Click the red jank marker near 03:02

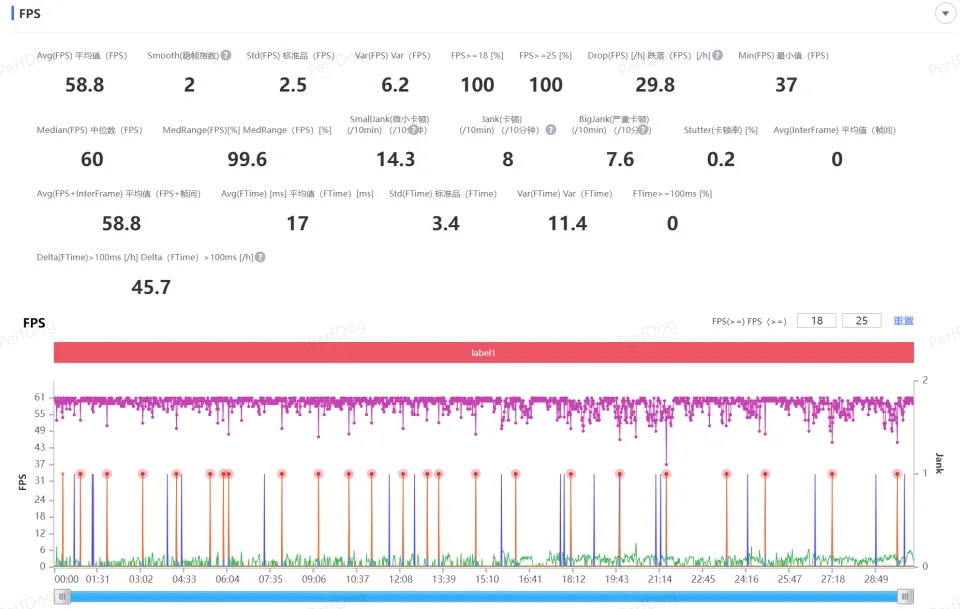click(142, 474)
